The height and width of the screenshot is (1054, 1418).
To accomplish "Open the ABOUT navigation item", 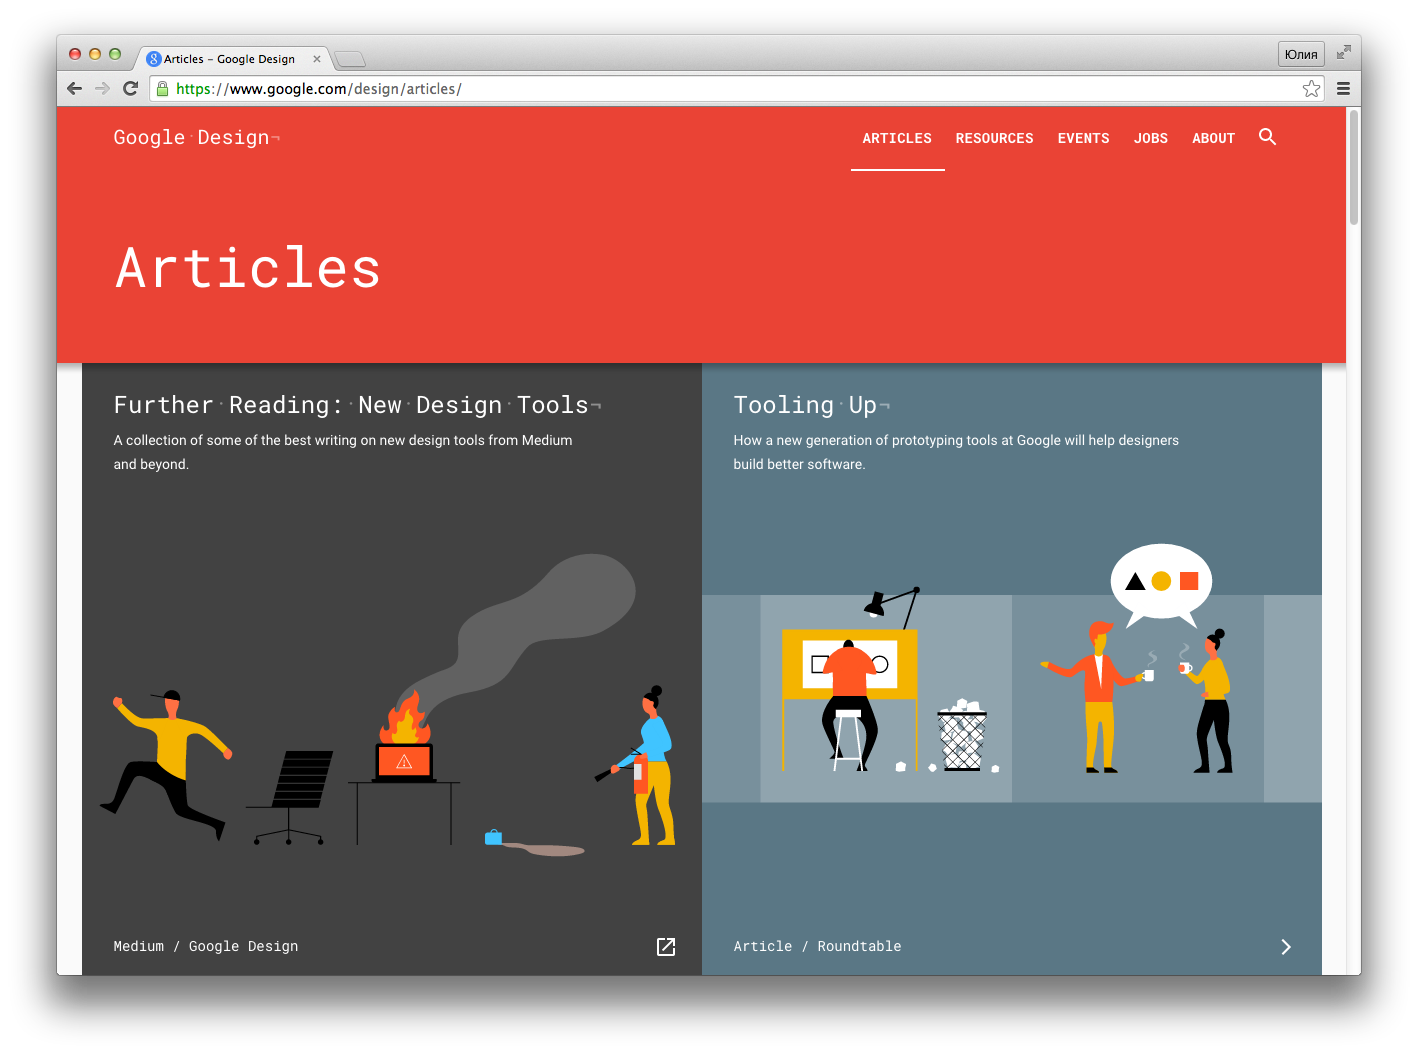I will (1213, 138).
